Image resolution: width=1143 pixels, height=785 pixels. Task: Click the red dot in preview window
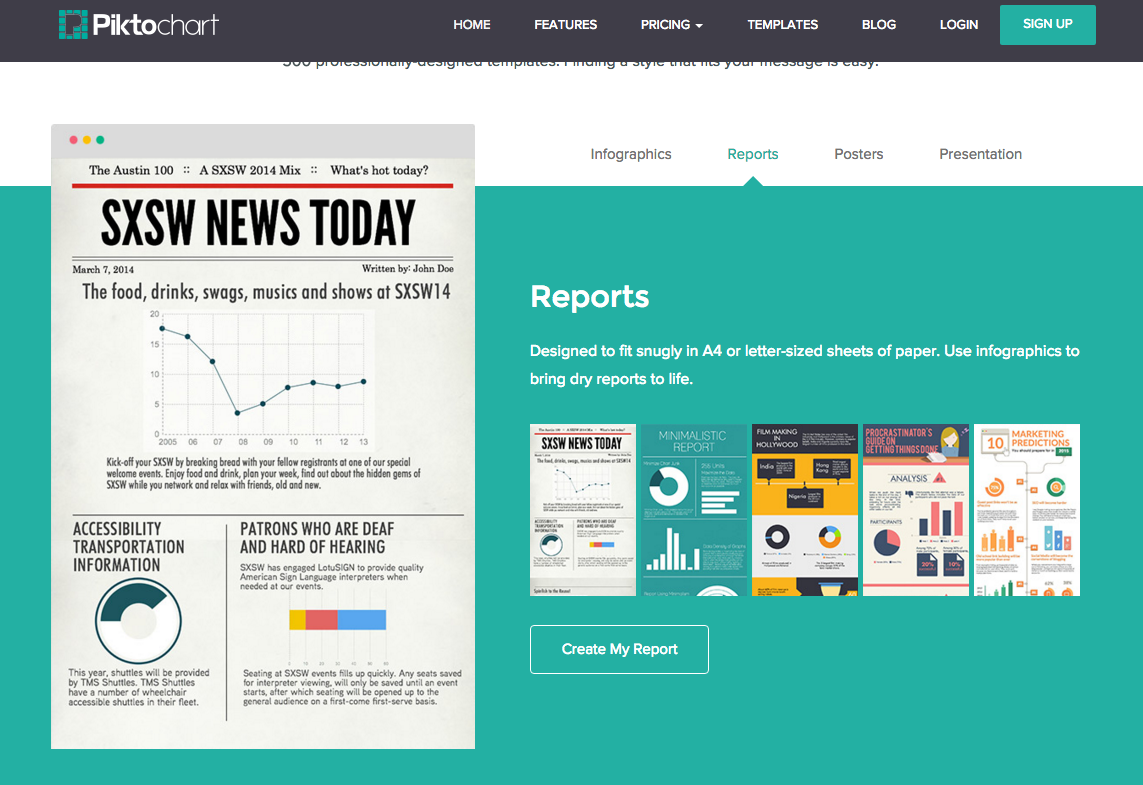point(74,140)
